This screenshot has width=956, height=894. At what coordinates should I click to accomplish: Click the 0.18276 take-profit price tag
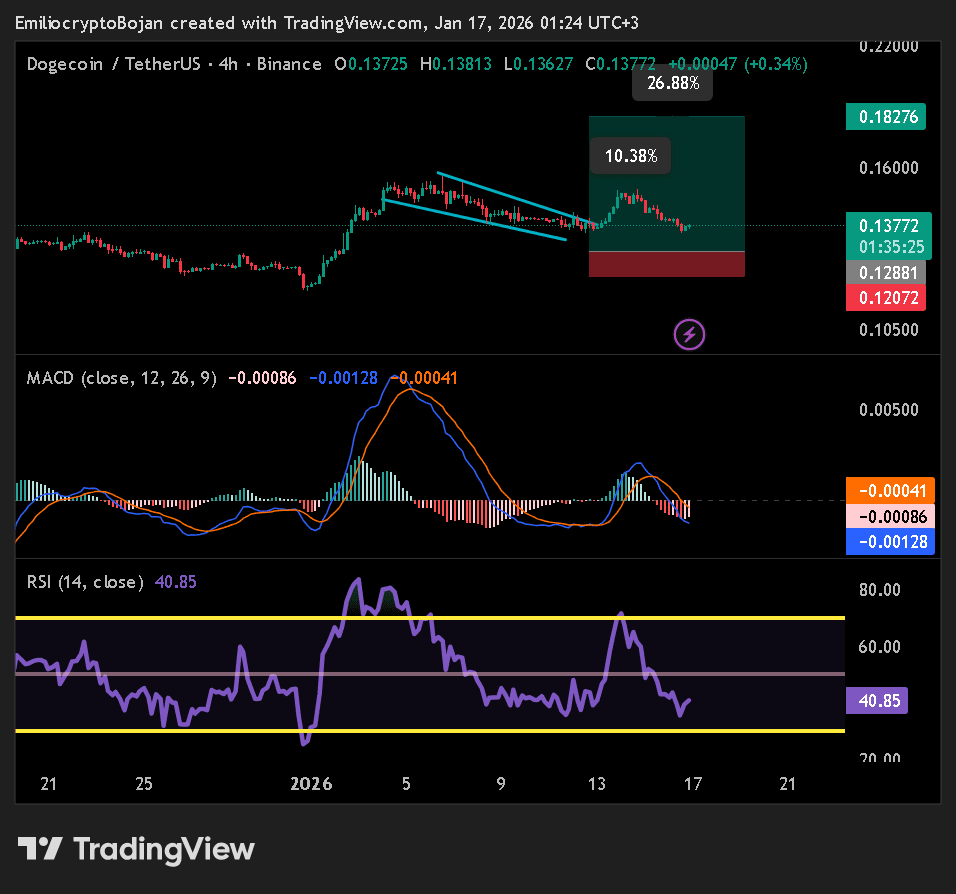coord(886,116)
